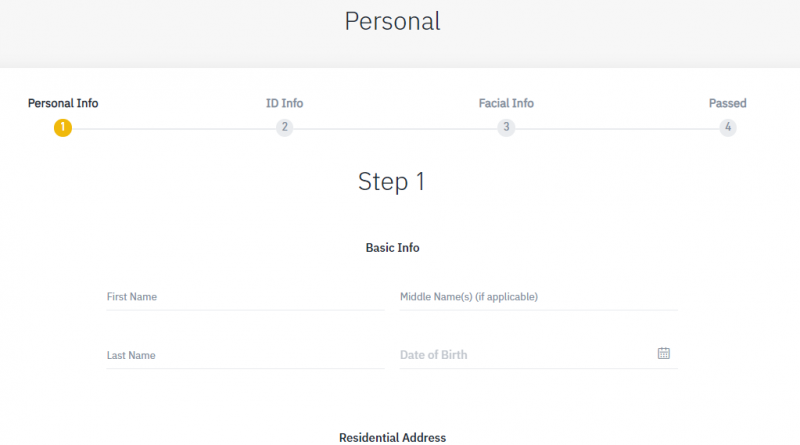Click the Personal page title
Viewport: 800px width, 445px height.
(392, 21)
